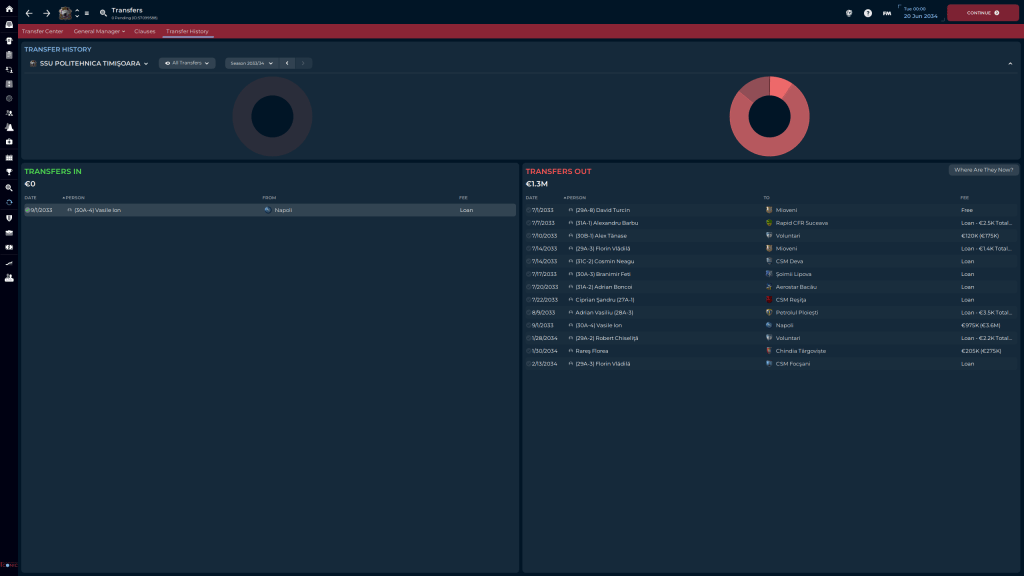Image resolution: width=1024 pixels, height=576 pixels.
Task: Go to previous season with left chevron
Action: 288,63
